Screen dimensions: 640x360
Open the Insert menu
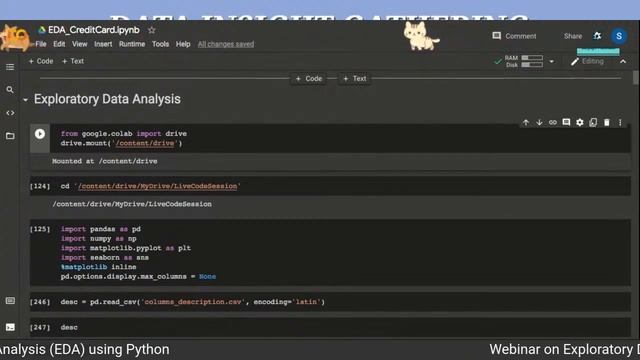(x=103, y=44)
